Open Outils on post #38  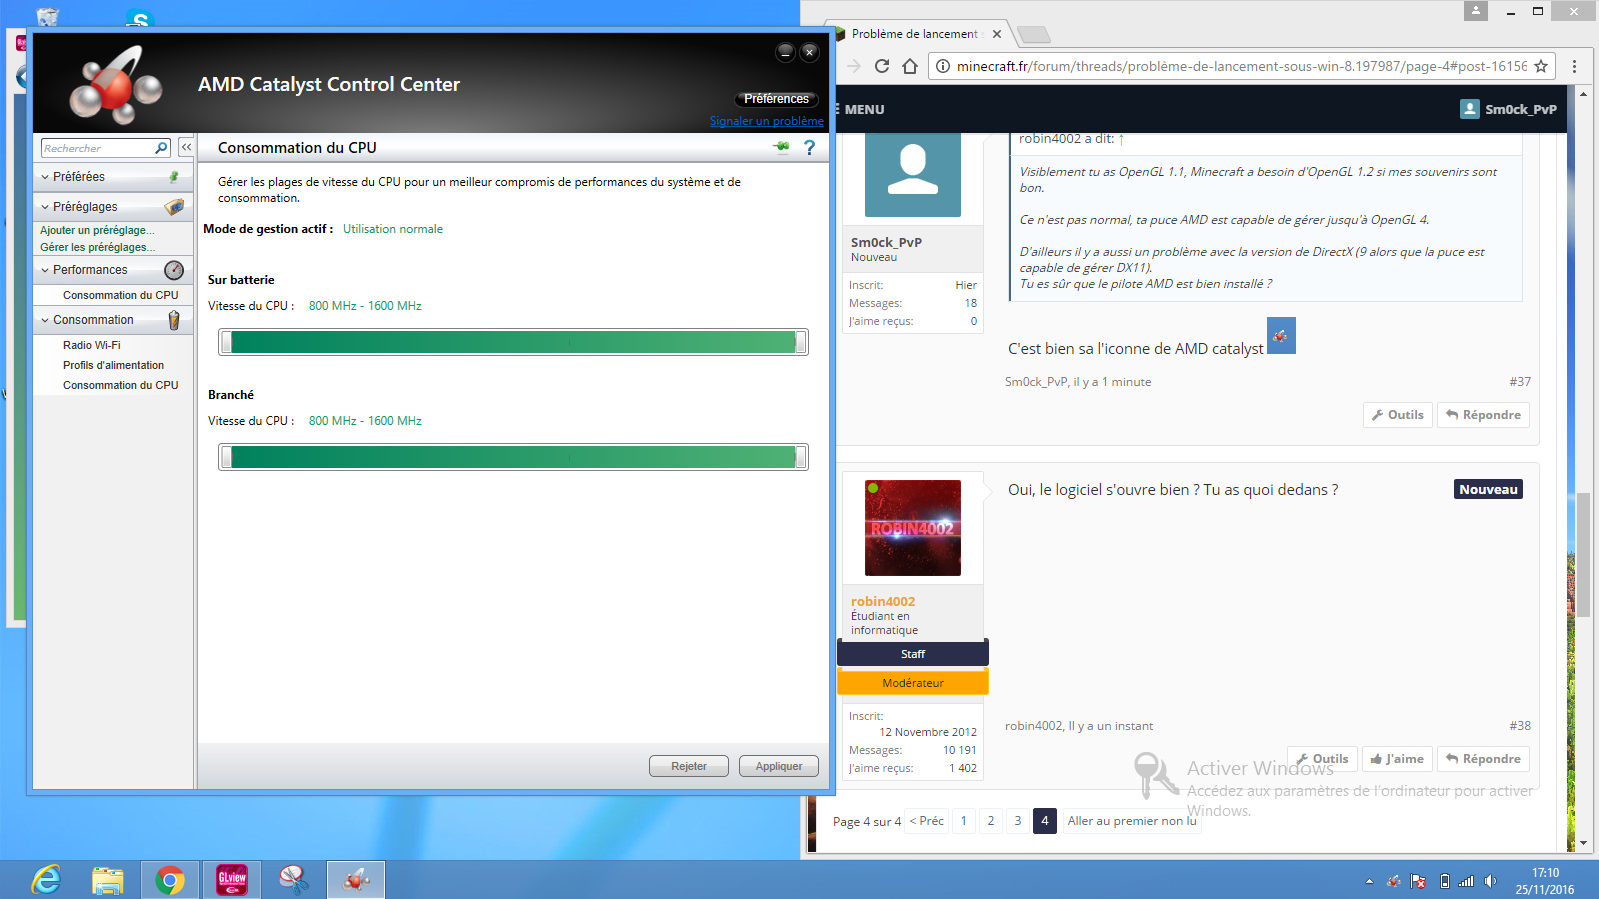[x=1322, y=759]
